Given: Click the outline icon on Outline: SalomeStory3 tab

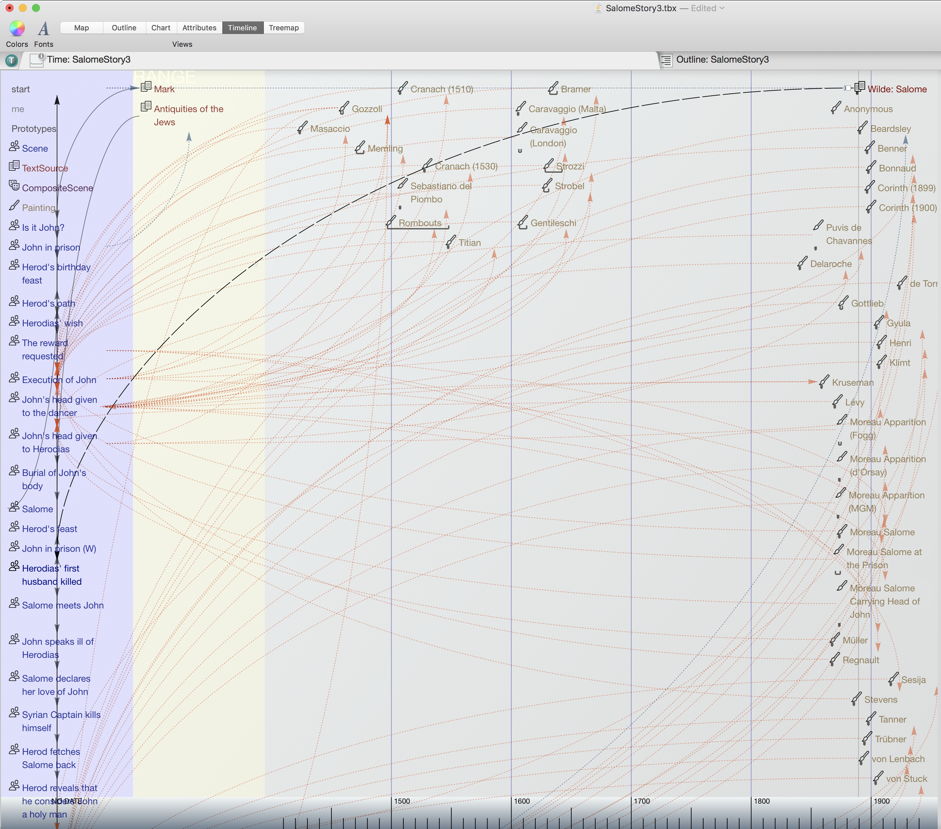Looking at the screenshot, I should (x=664, y=59).
